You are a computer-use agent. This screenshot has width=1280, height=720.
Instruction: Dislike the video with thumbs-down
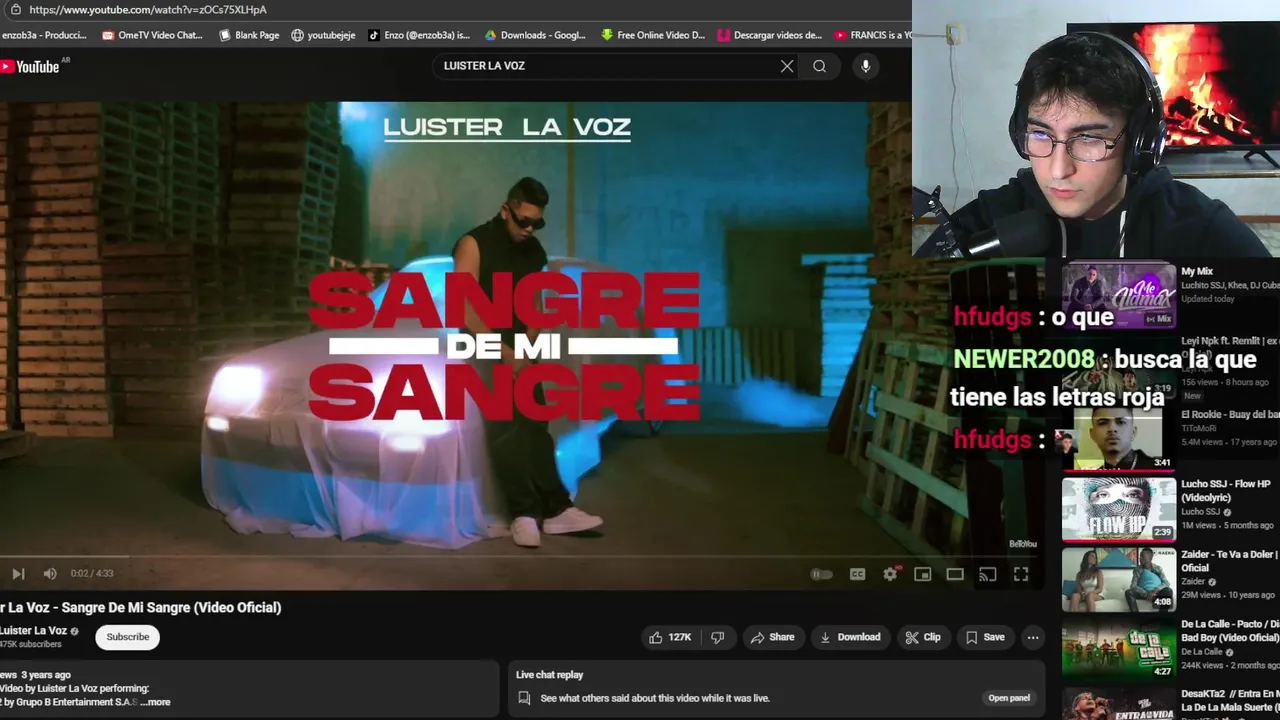pyautogui.click(x=718, y=637)
